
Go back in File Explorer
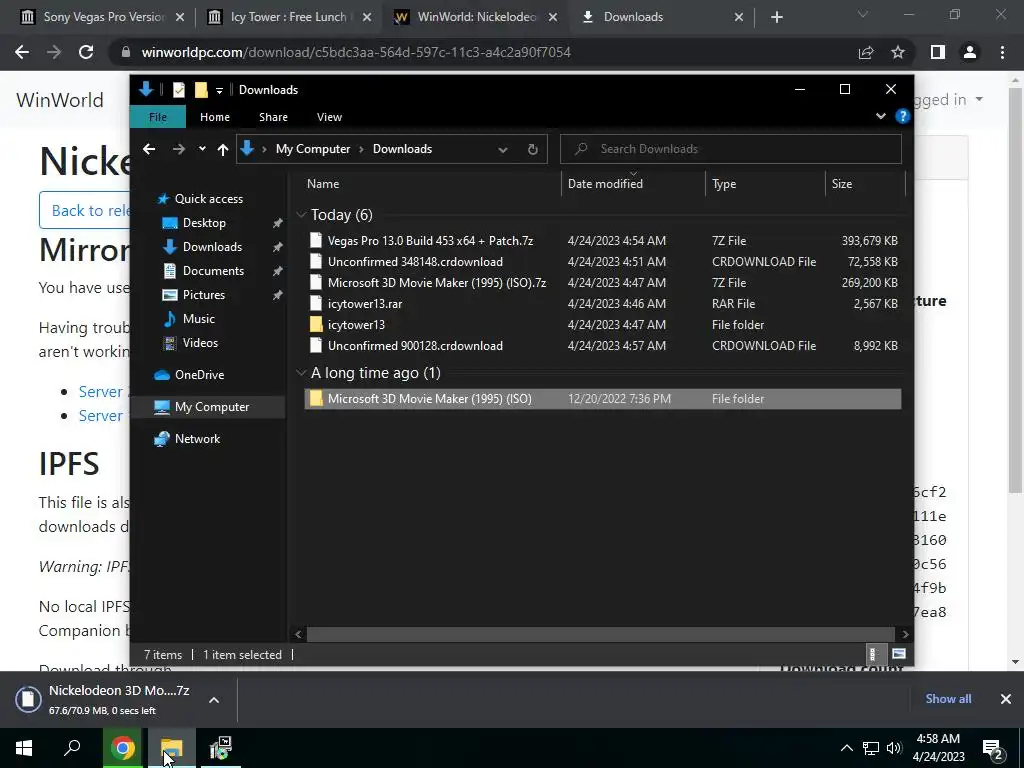pyautogui.click(x=150, y=149)
